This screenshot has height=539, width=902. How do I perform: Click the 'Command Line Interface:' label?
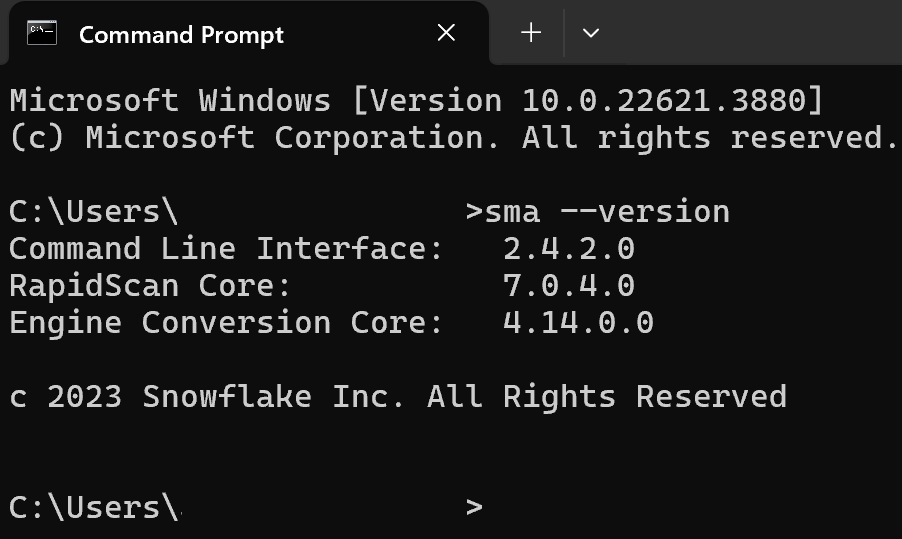[x=226, y=248]
